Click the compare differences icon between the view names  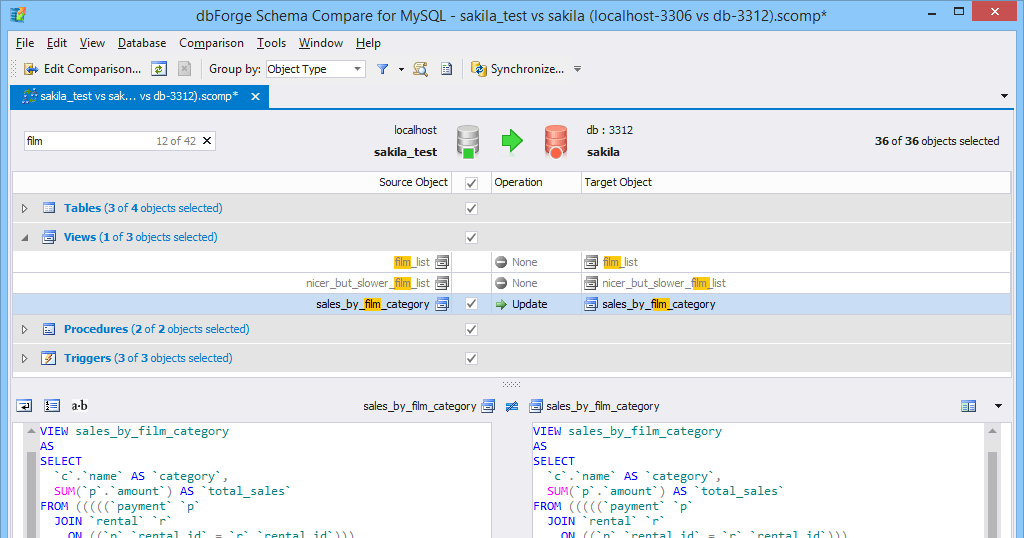(512, 406)
